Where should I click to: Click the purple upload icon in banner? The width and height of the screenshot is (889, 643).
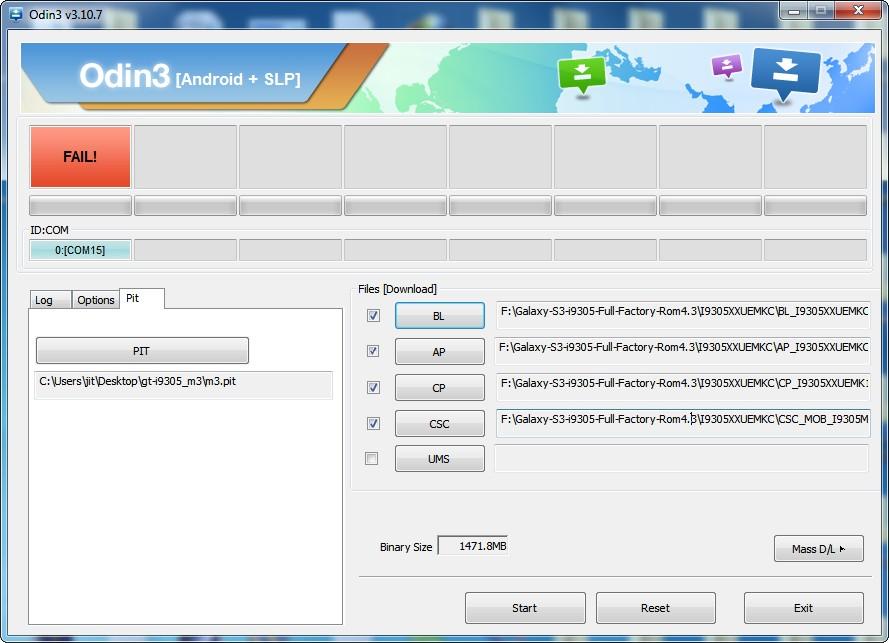tap(726, 66)
